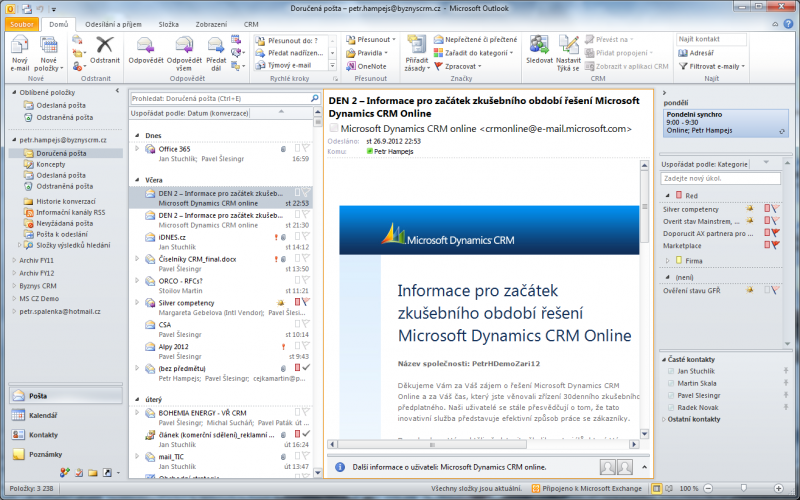Open the Filtrovat e-maily dropdown
The image size is (800, 500).
(x=712, y=66)
